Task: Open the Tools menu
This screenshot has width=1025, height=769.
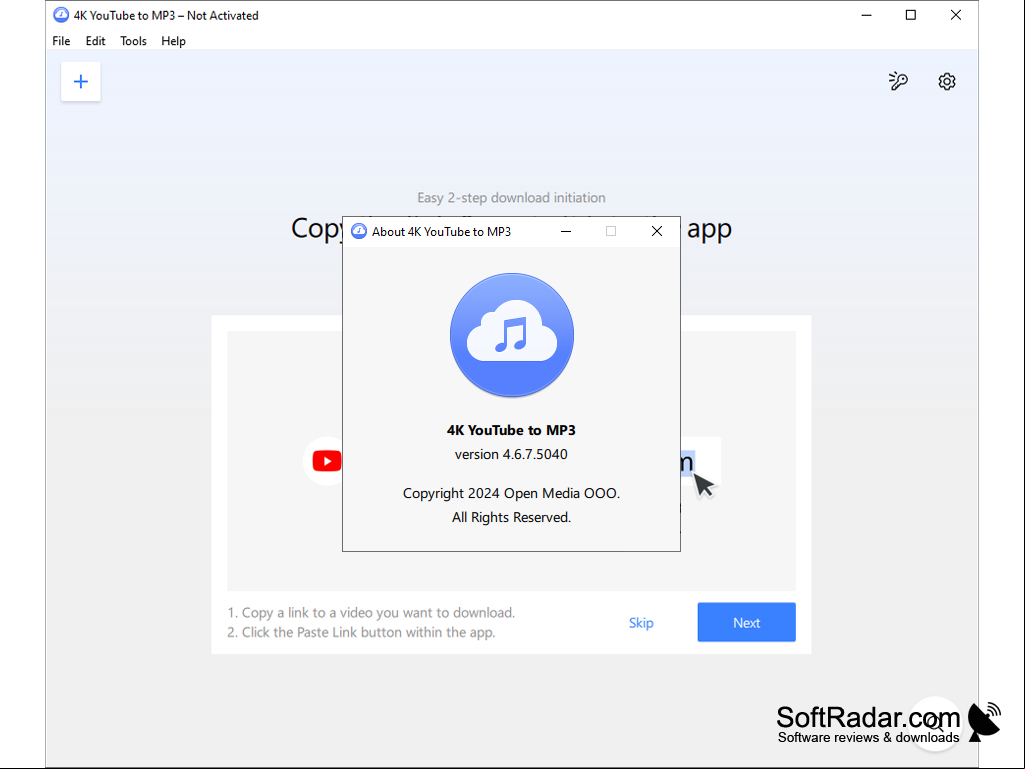Action: pyautogui.click(x=133, y=41)
